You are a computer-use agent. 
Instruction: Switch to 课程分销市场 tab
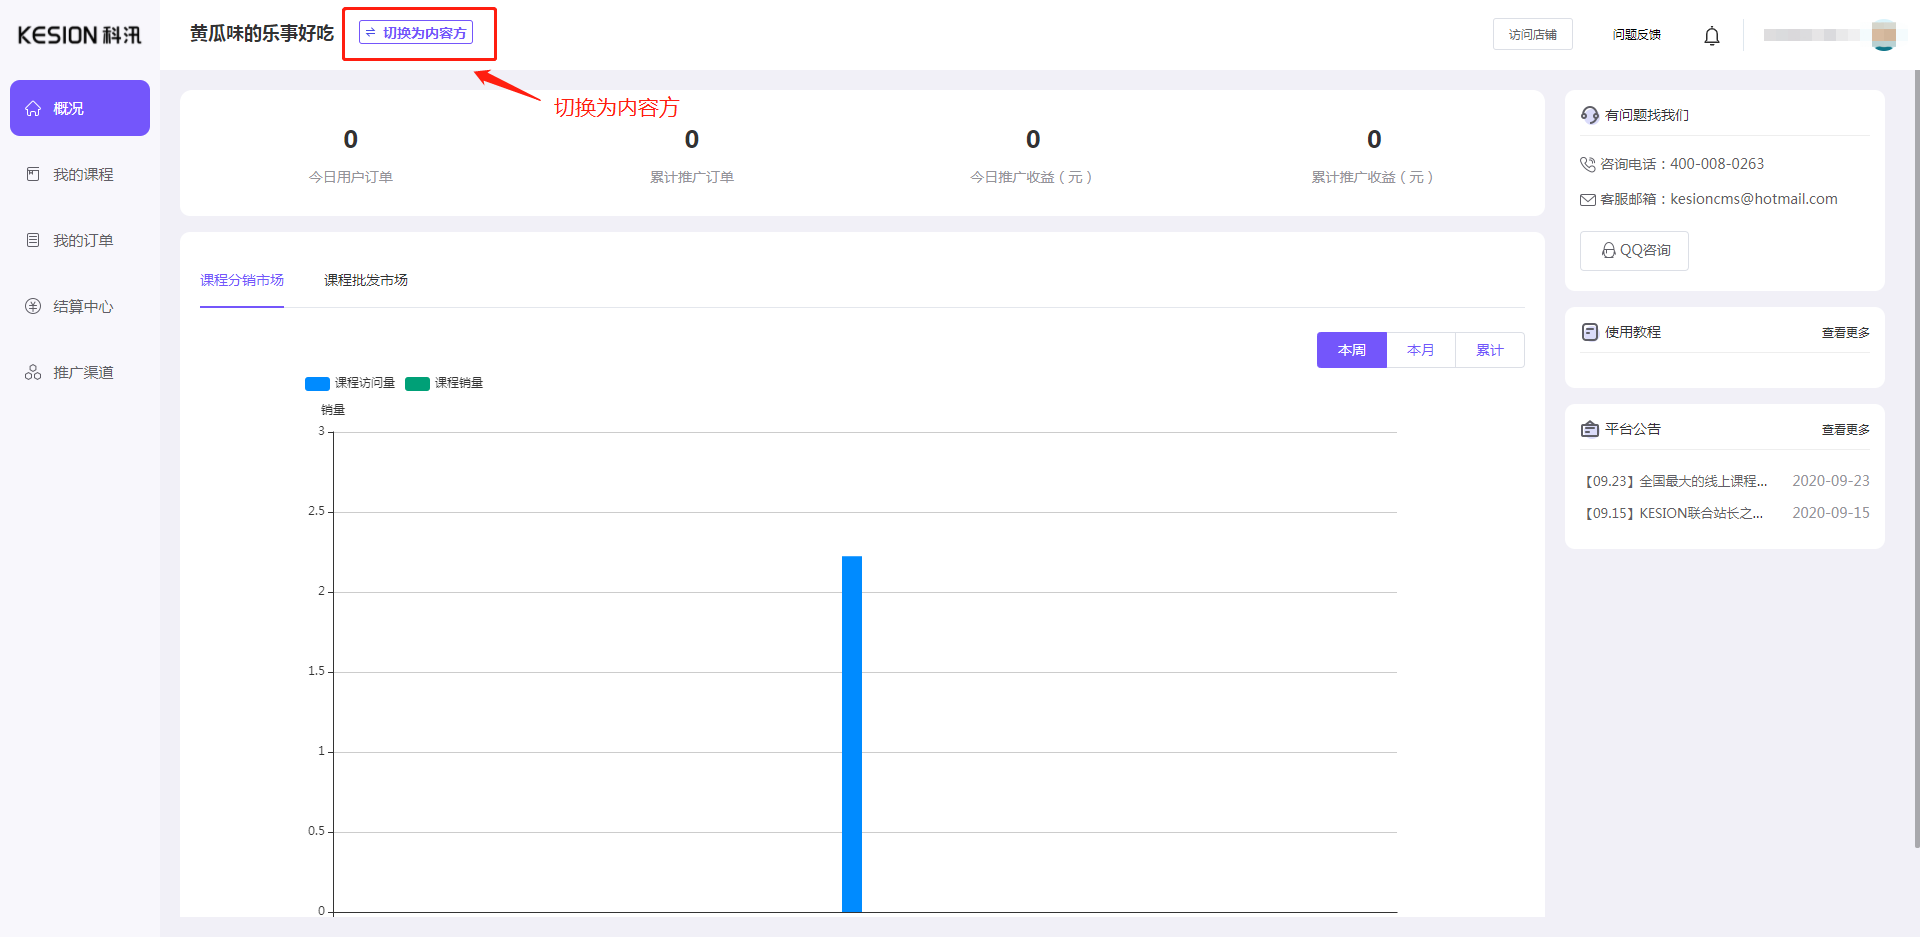(x=242, y=280)
